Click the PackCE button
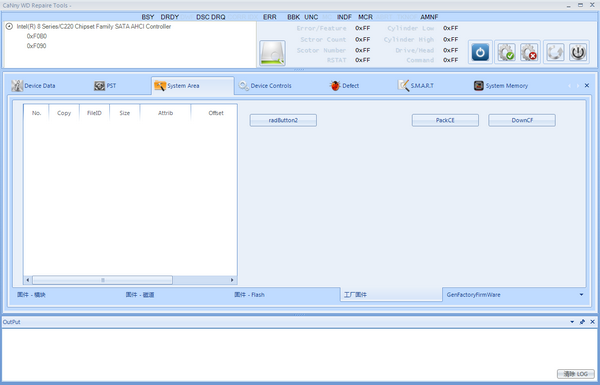The width and height of the screenshot is (600, 385). [445, 120]
